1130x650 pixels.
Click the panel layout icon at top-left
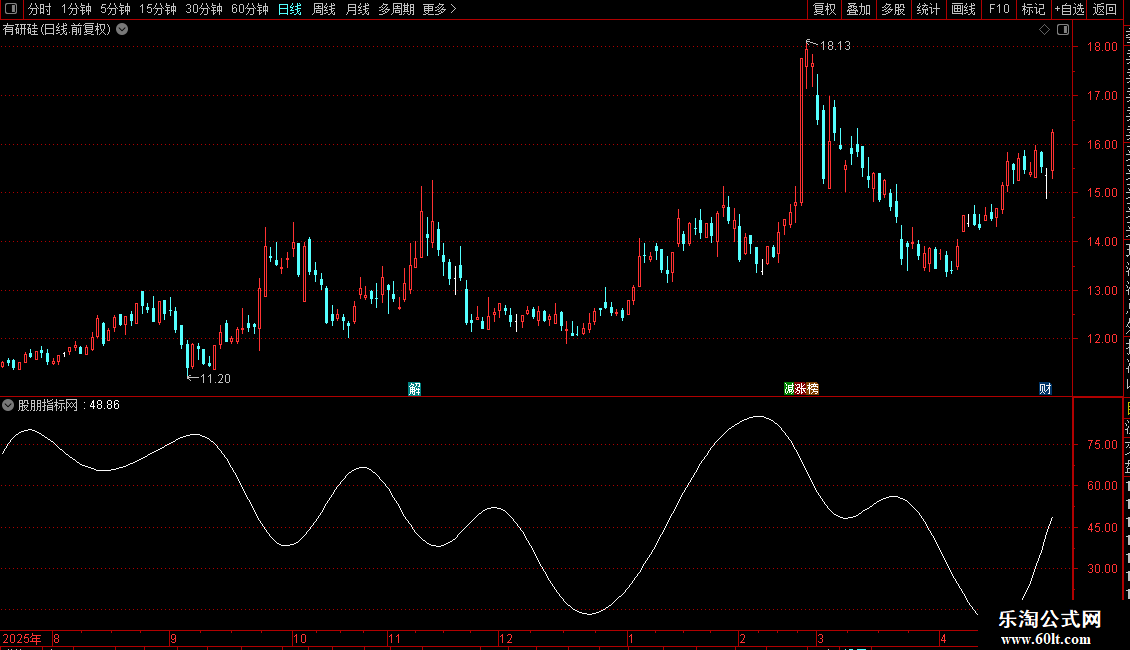click(x=11, y=9)
